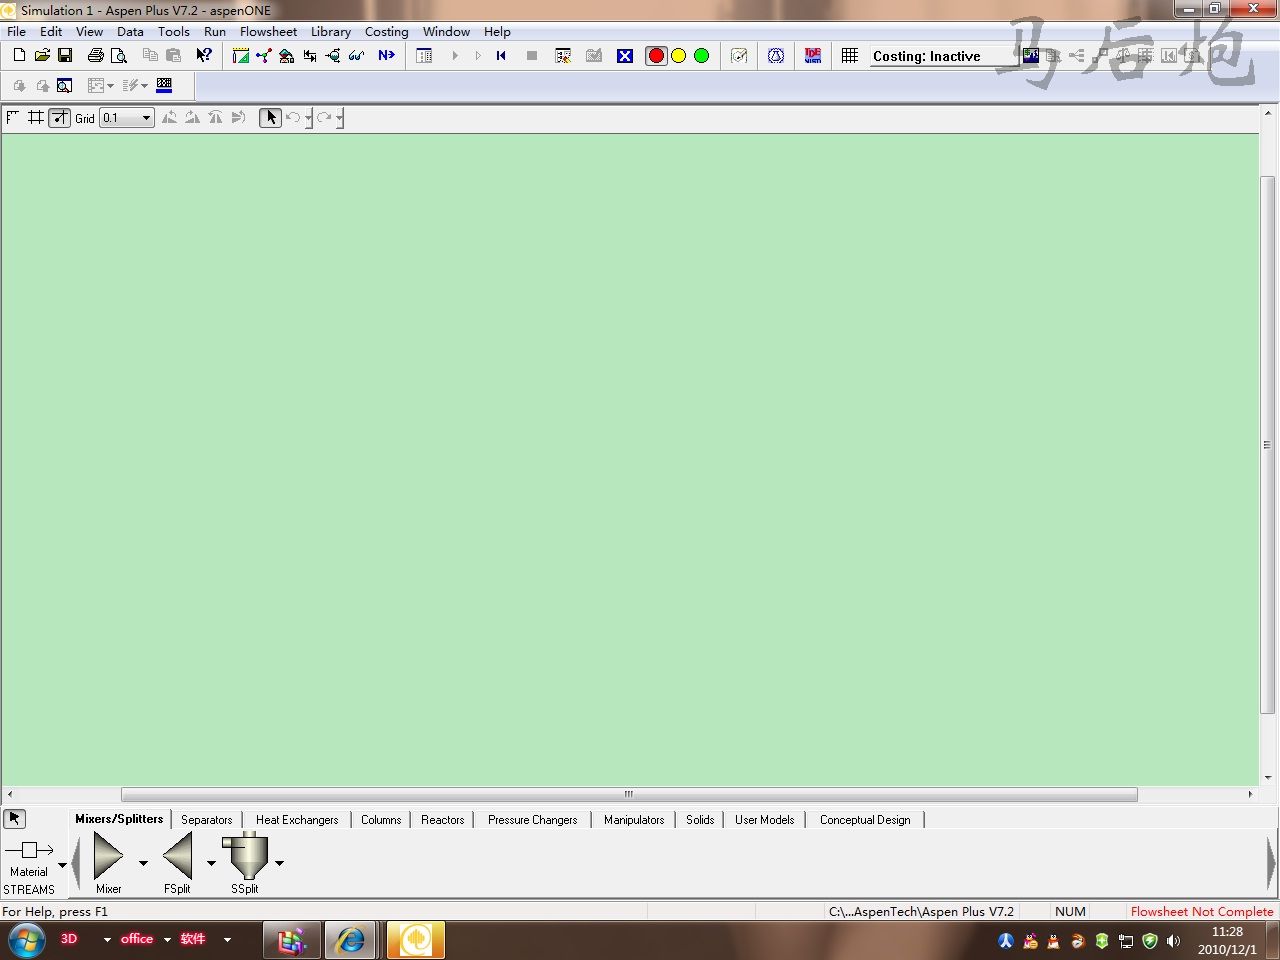Click the economics chart icon after Costing box
1280x960 pixels.
[x=1031, y=56]
